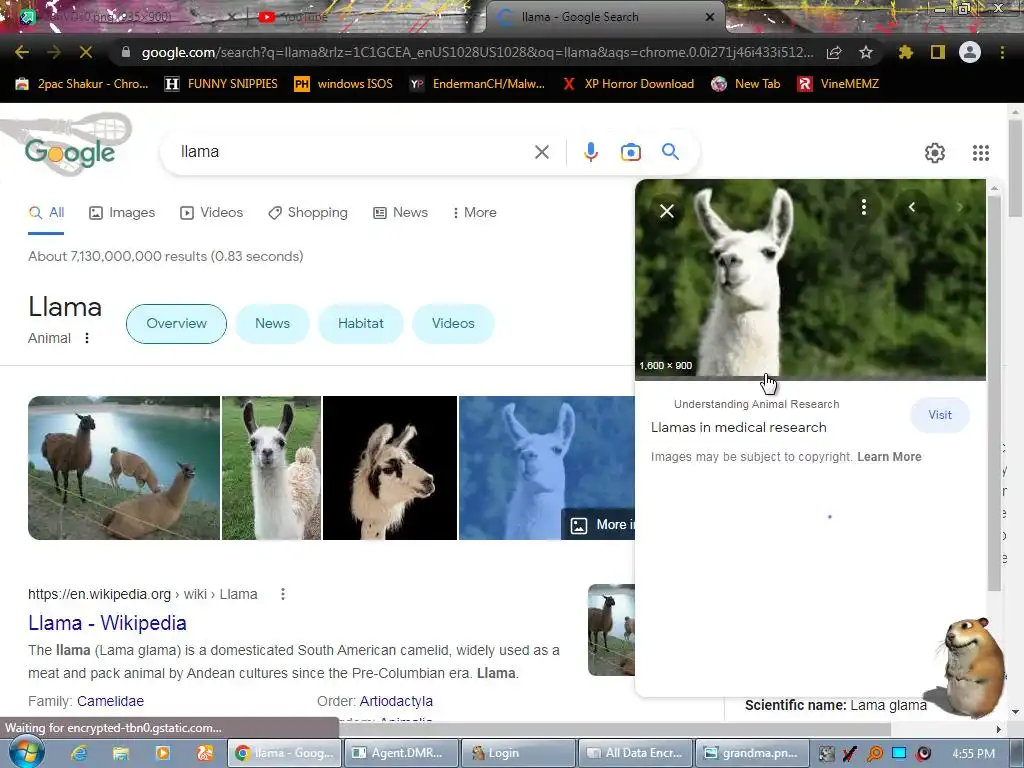The image size is (1024, 768).
Task: Open options next to Animal label
Action: click(87, 338)
